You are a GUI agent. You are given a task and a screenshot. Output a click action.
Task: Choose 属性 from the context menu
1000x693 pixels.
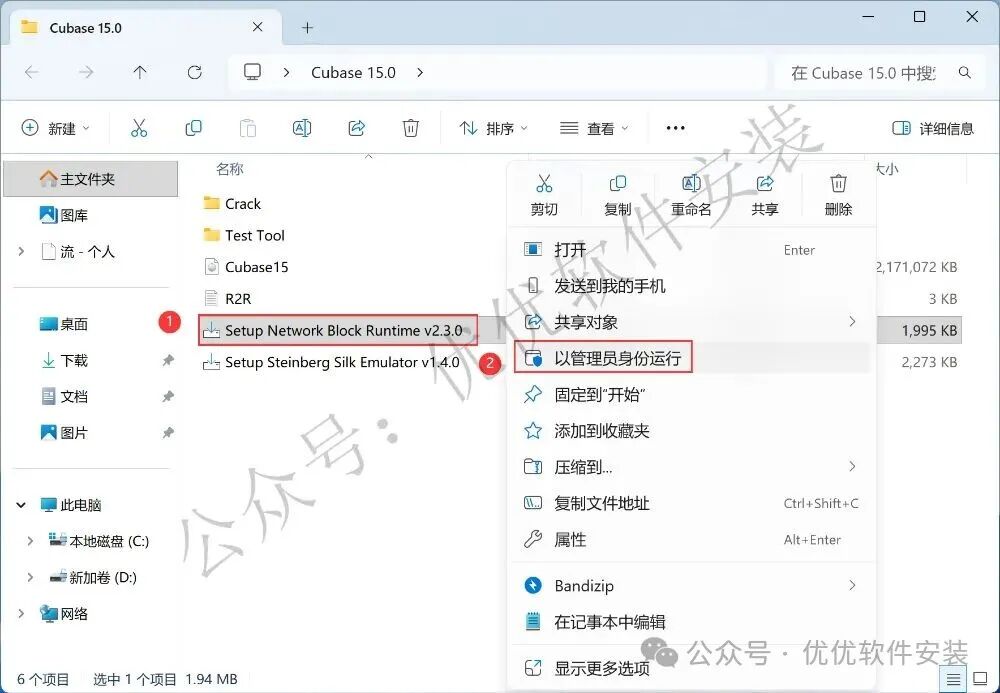(691, 540)
